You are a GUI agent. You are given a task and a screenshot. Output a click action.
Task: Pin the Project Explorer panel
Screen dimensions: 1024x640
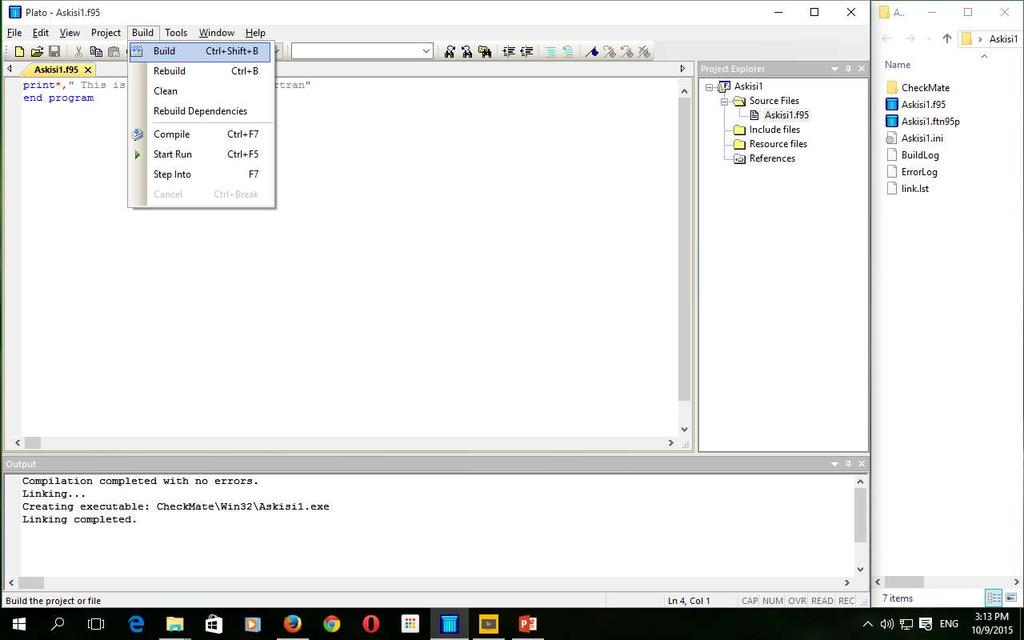pos(848,69)
